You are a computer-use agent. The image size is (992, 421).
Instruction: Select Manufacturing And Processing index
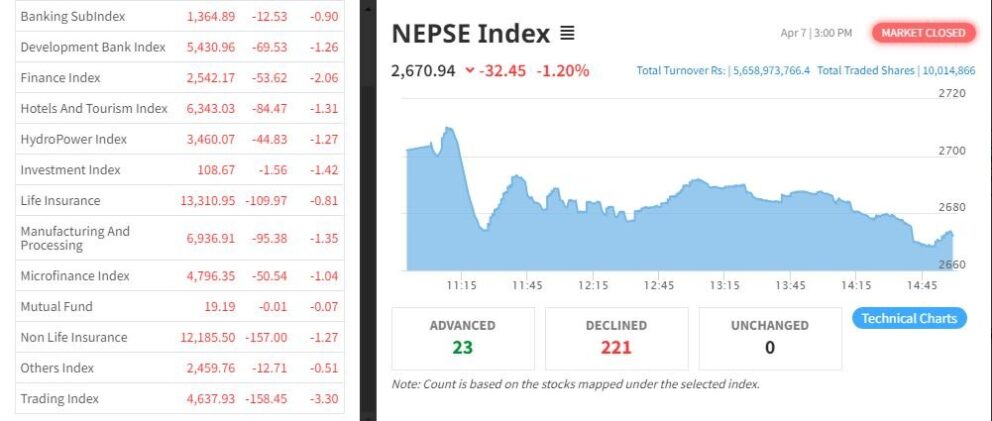[180, 238]
